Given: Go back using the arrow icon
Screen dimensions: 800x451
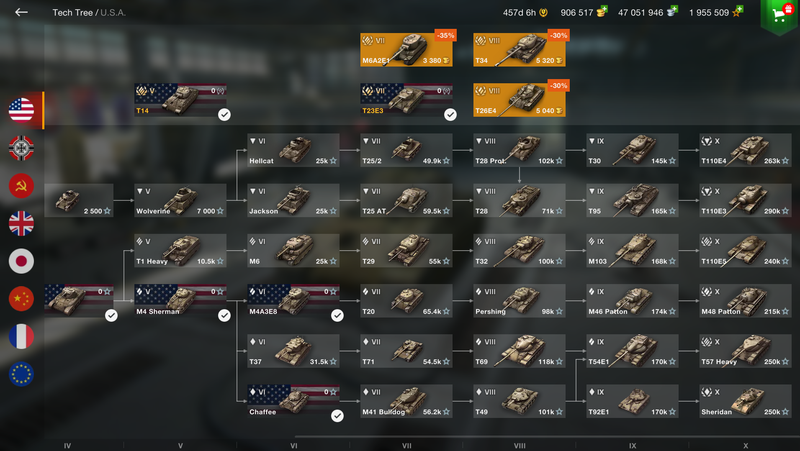Looking at the screenshot, I should (x=21, y=12).
